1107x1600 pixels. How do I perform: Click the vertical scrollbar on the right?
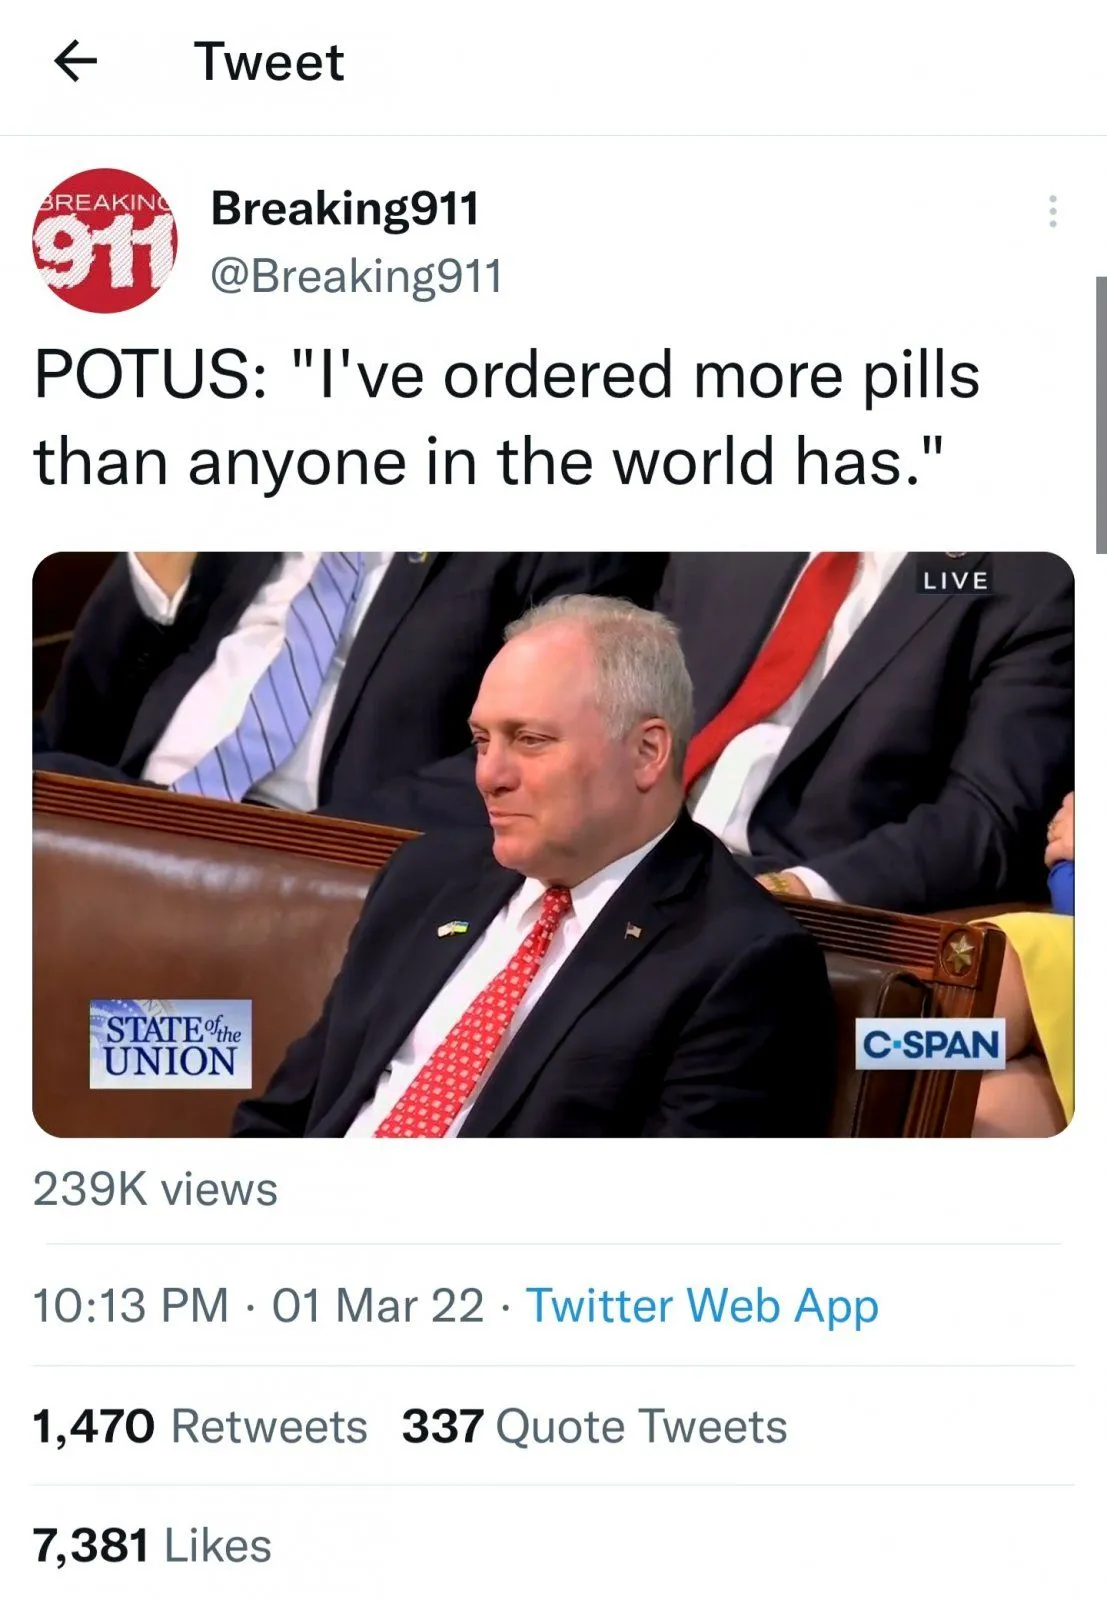click(x=1100, y=414)
